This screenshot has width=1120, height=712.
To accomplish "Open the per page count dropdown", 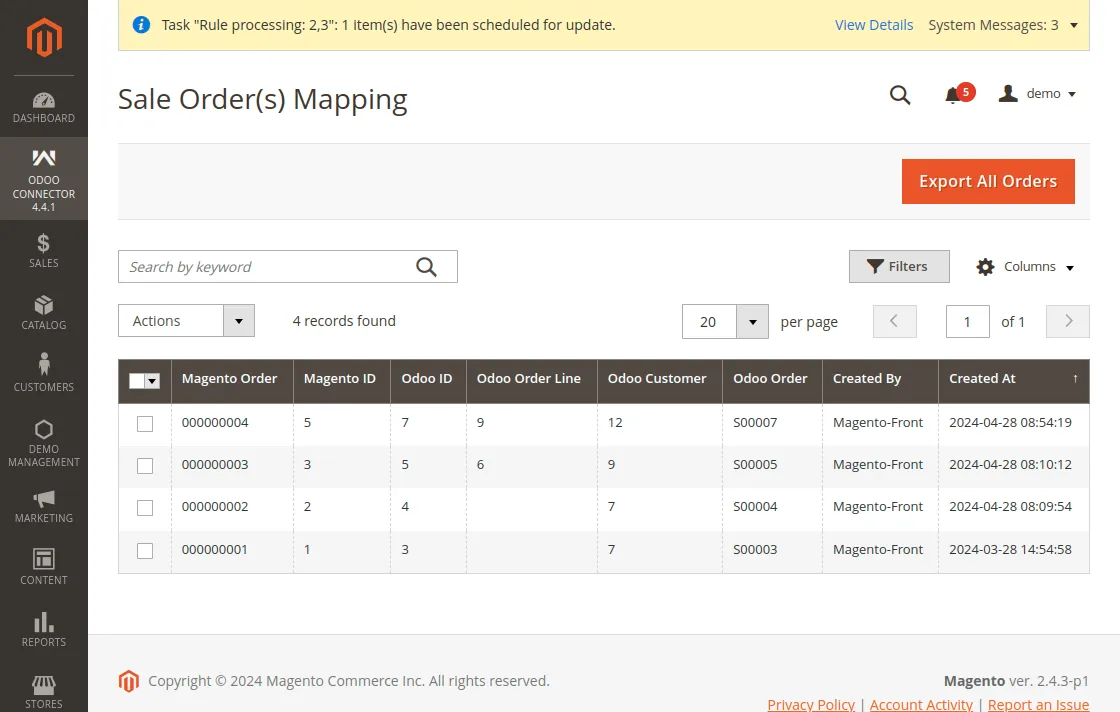I will (751, 322).
